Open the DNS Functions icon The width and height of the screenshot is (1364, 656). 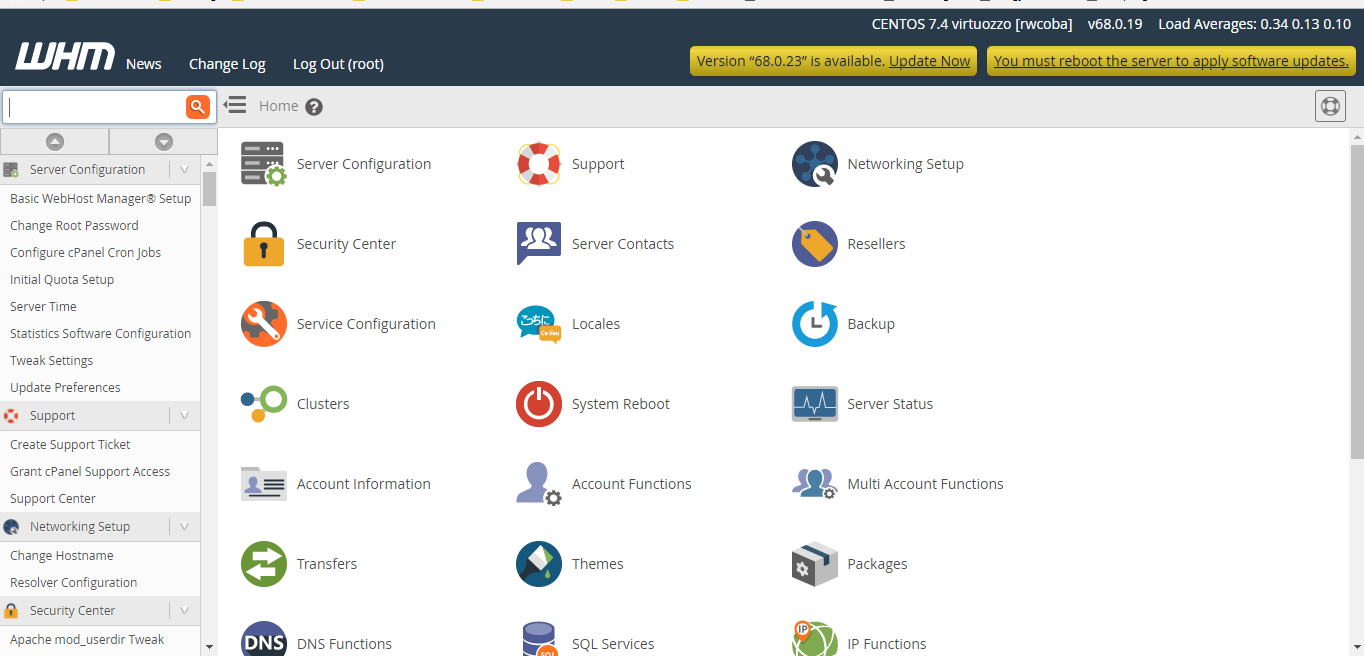coord(263,640)
